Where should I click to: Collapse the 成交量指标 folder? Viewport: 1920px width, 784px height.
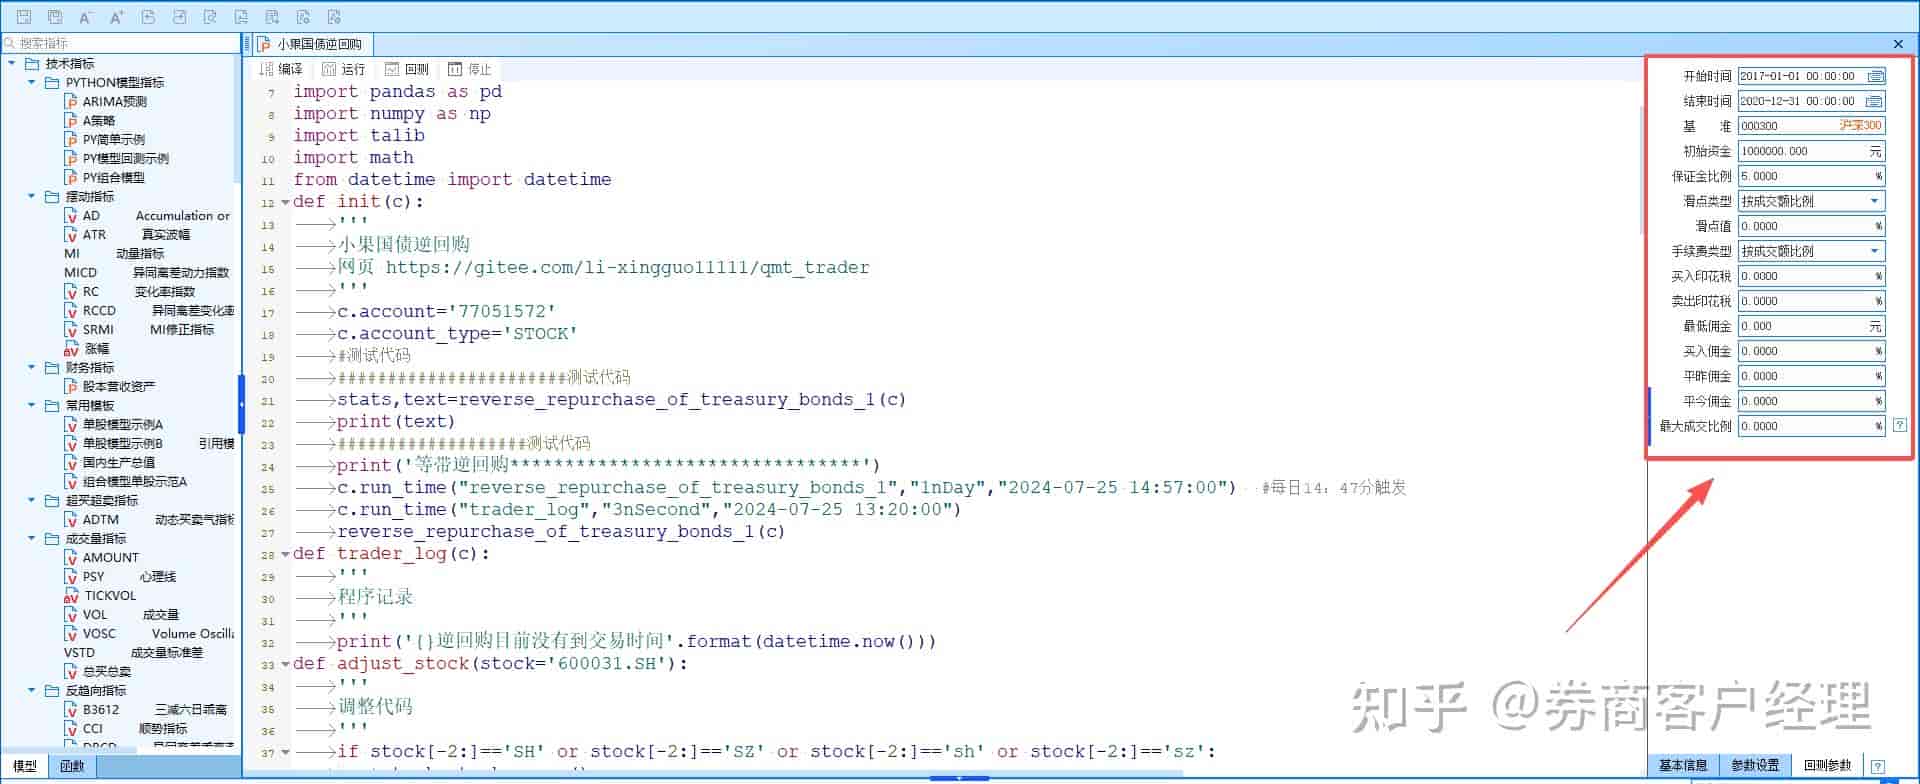pyautogui.click(x=32, y=538)
